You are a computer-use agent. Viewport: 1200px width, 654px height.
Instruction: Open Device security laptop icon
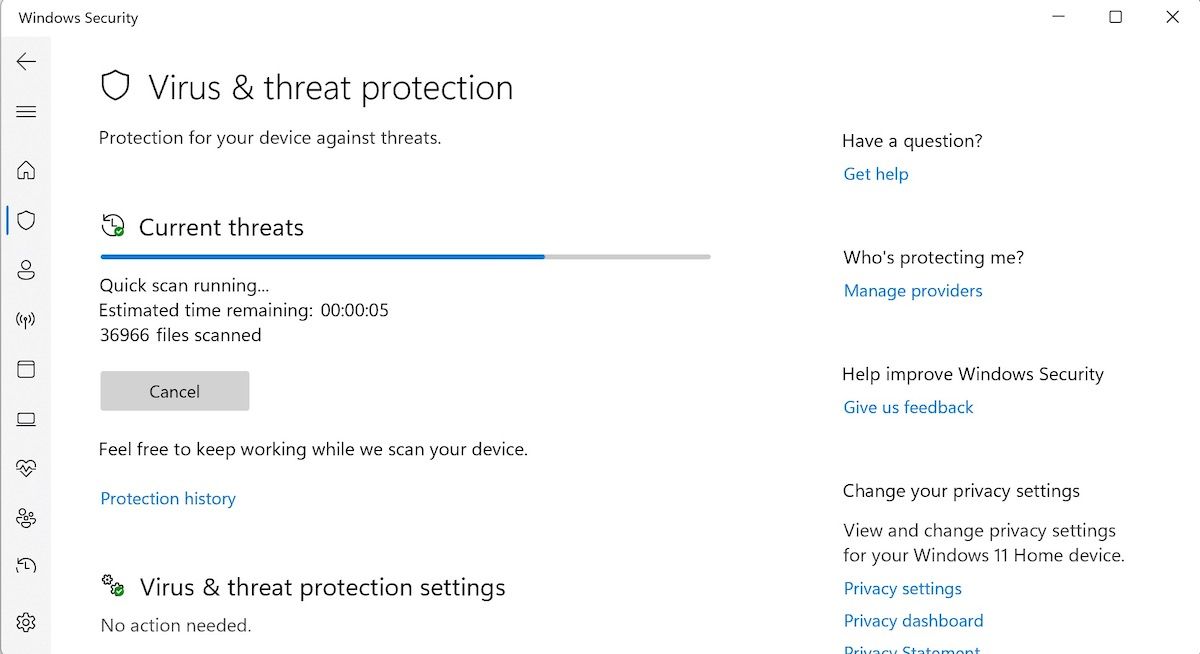[26, 419]
